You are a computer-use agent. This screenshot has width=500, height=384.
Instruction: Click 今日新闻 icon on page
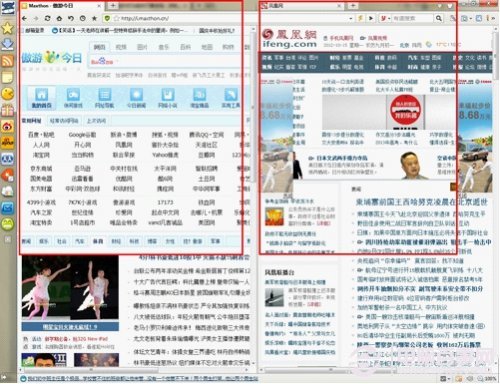click(136, 98)
